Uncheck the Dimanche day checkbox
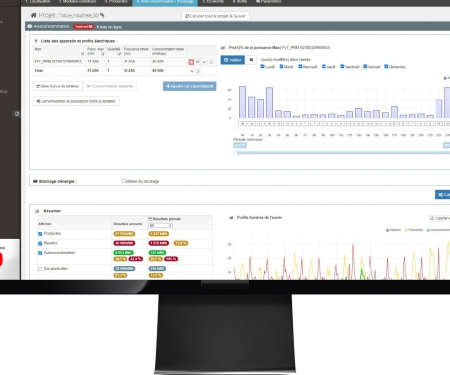450x375 pixels. (x=386, y=67)
